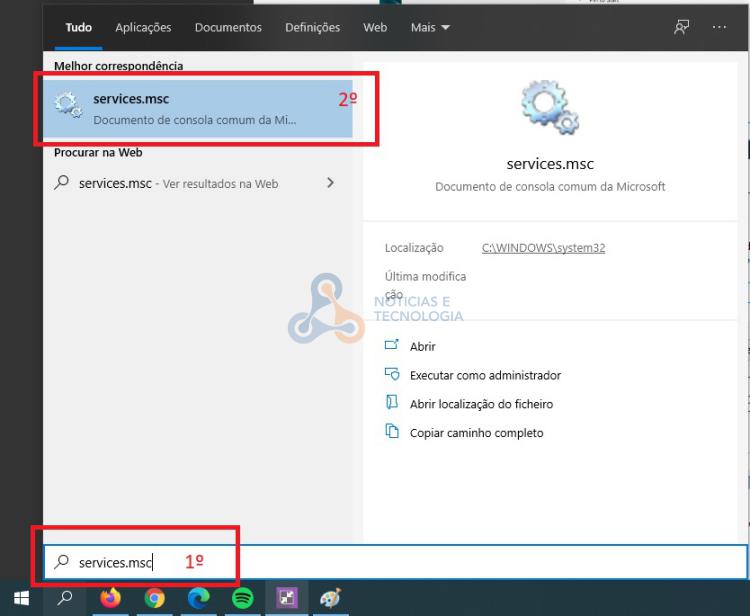Click Copiar caminho completo
This screenshot has height=616, width=750.
pos(476,433)
